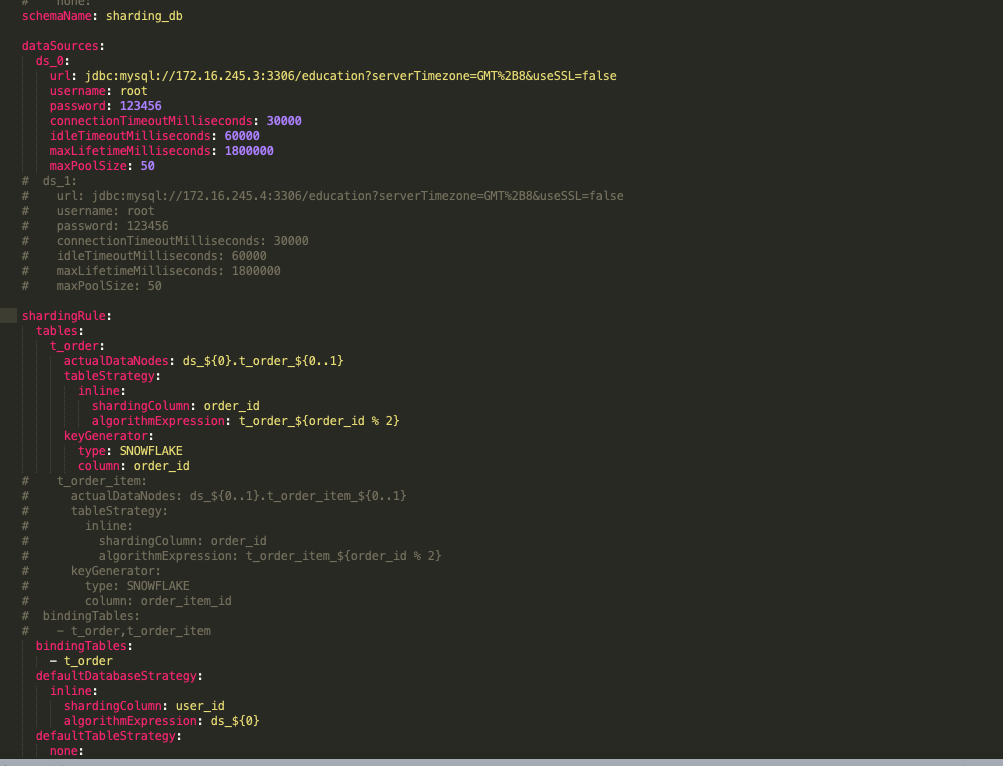The image size is (1003, 766).
Task: Click the commented column: order_item_id line
Action: (127, 602)
